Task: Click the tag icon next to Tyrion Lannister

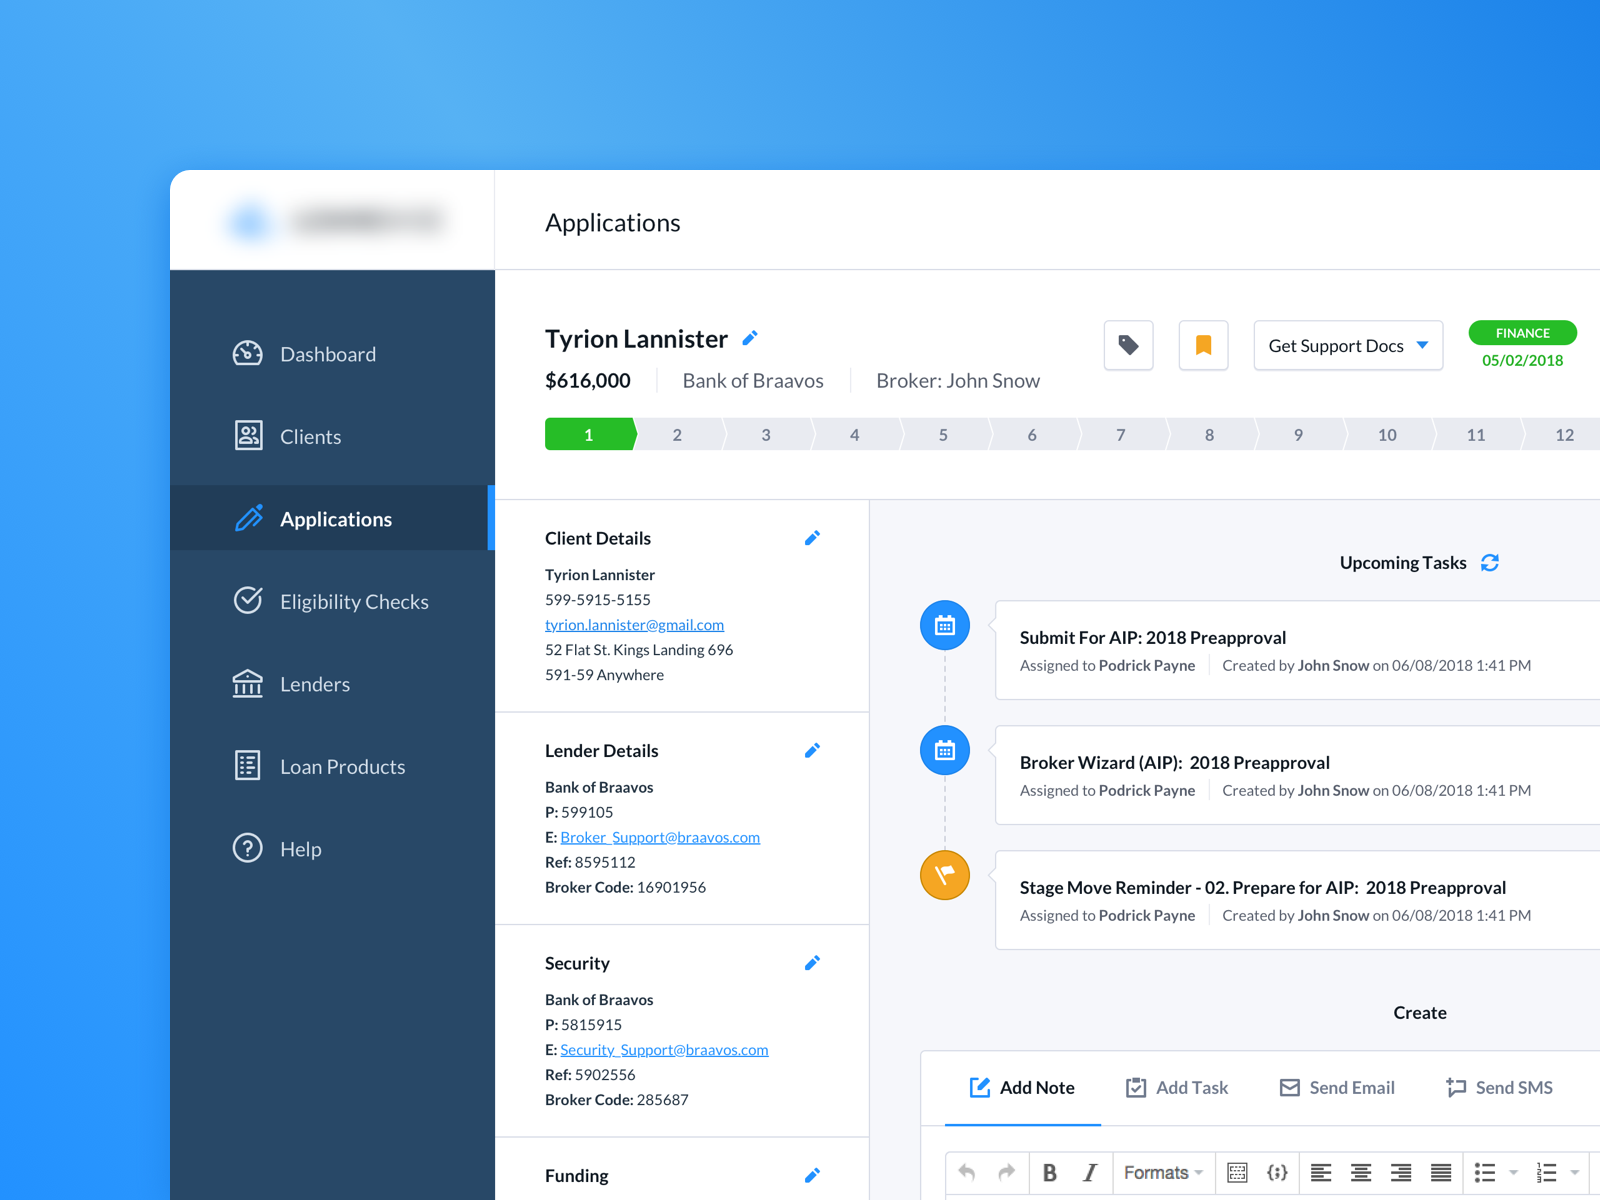Action: click(1129, 345)
